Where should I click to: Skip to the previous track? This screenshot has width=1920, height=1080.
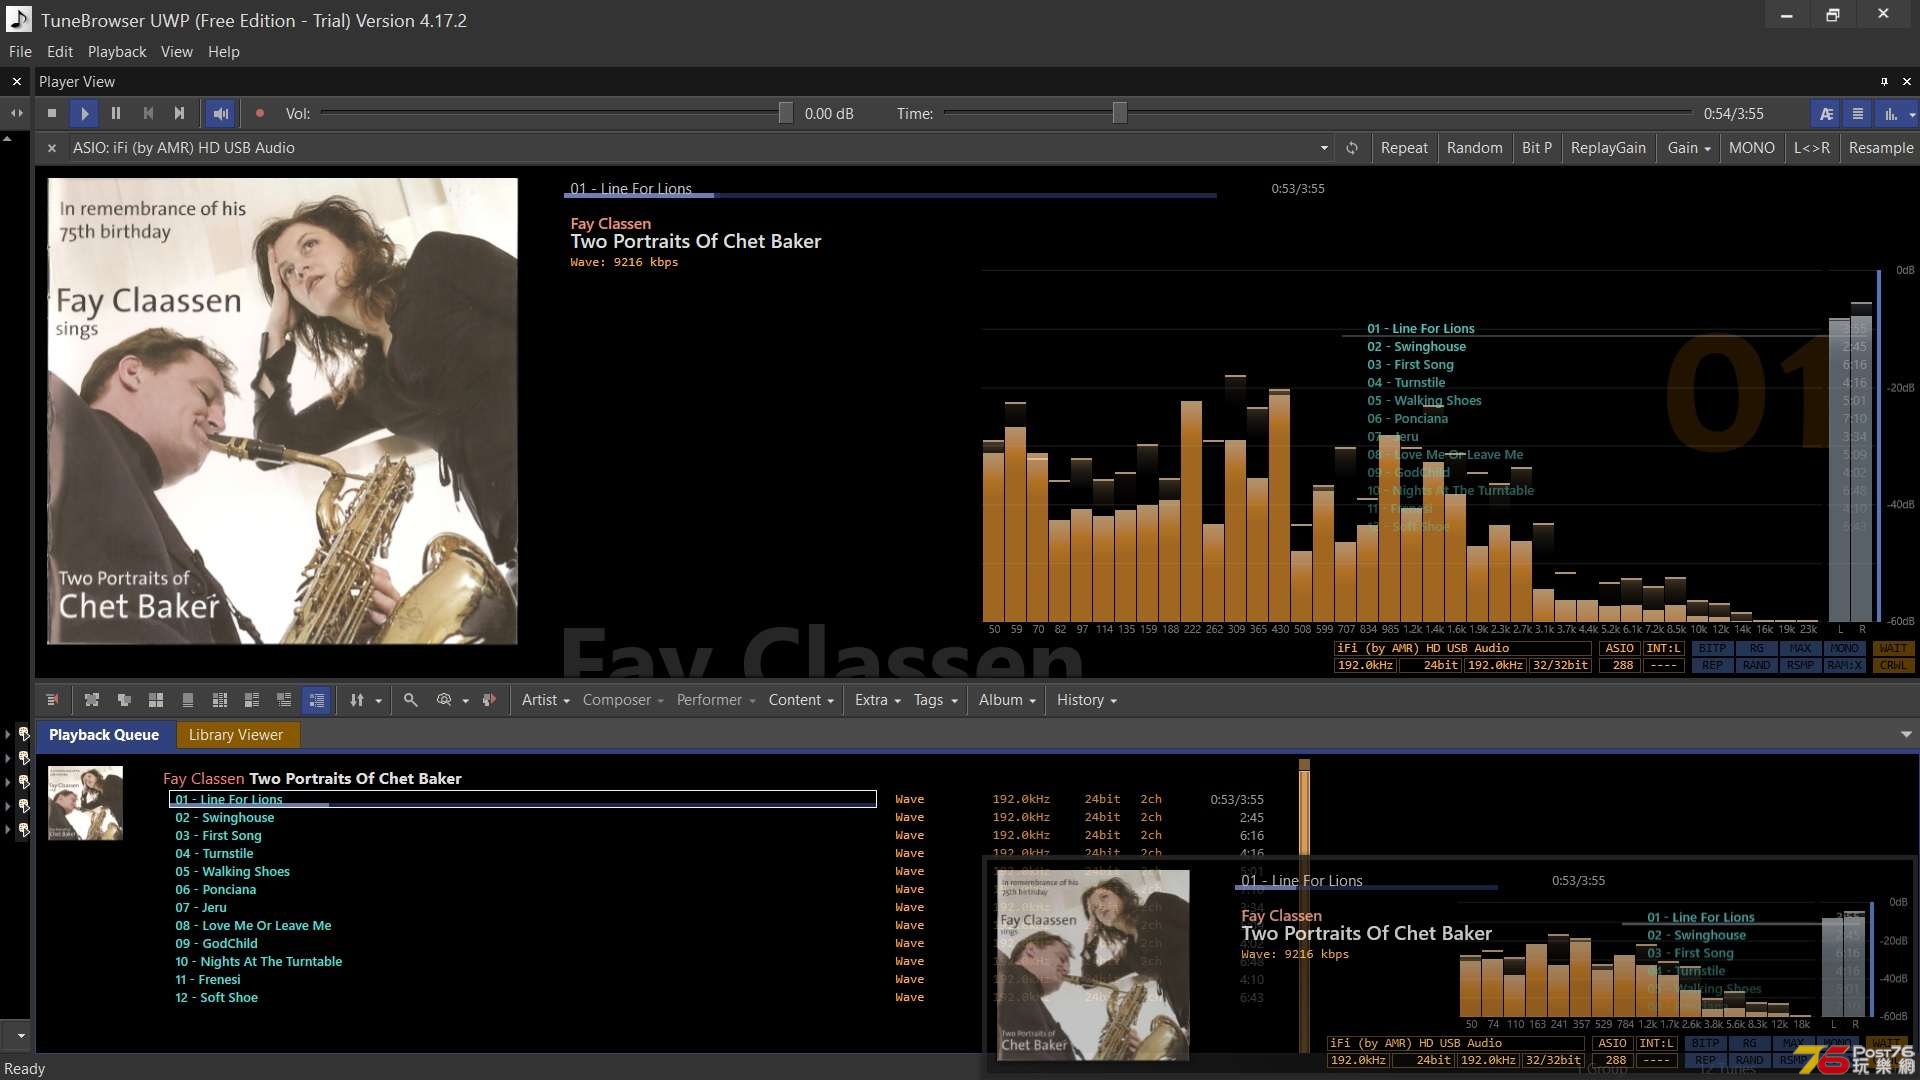tap(148, 113)
